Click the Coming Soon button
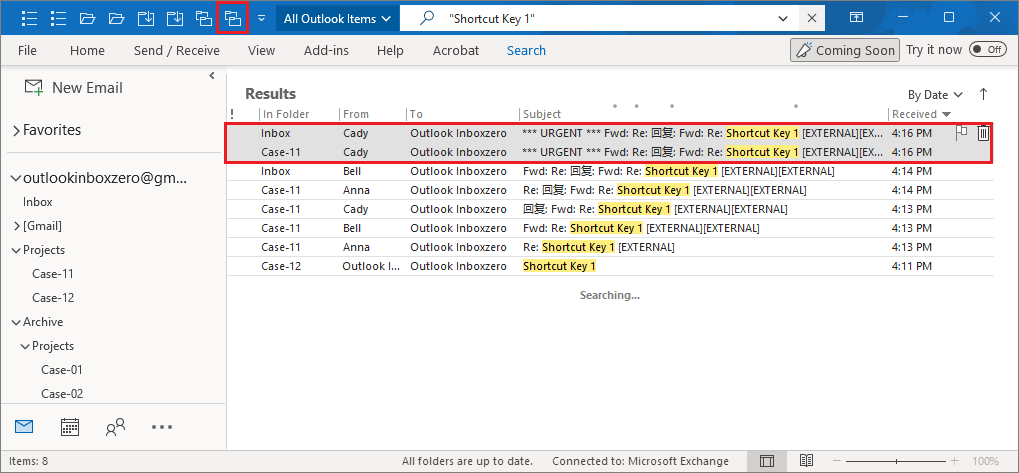Screen dimensions: 1019x473 [843, 50]
